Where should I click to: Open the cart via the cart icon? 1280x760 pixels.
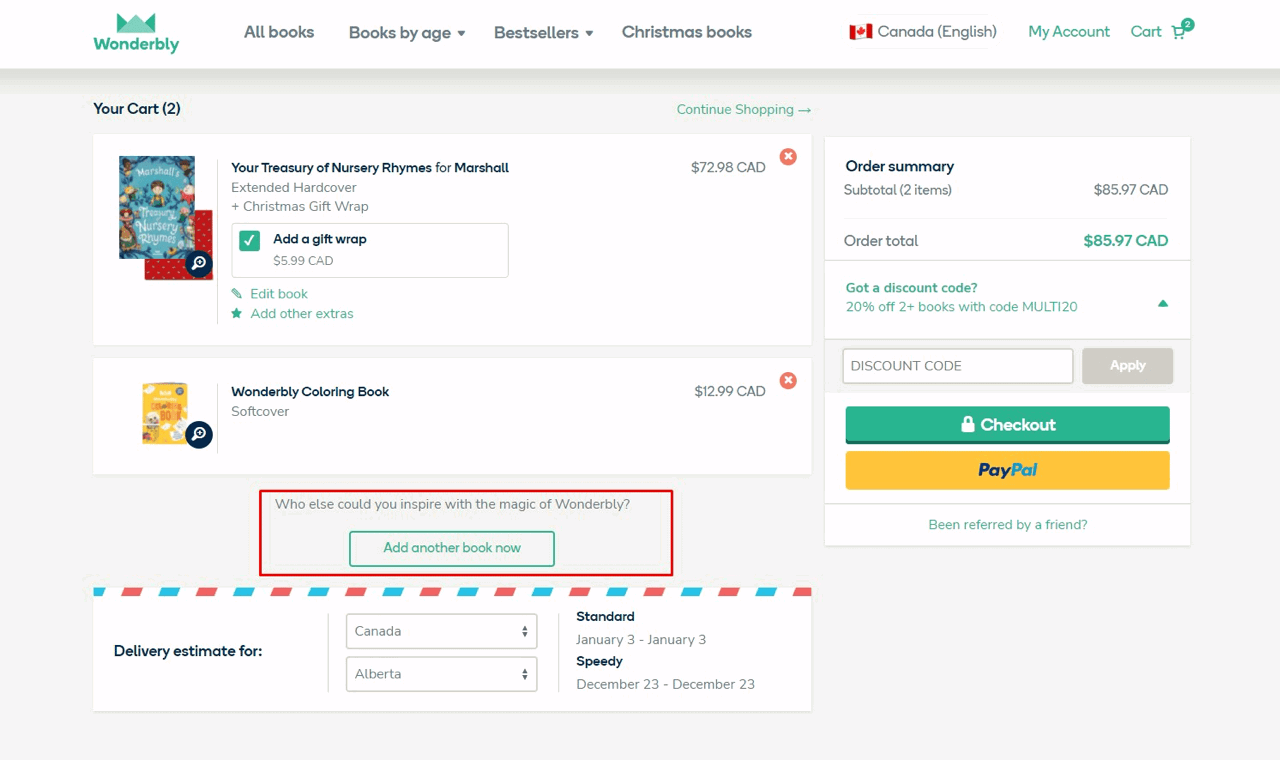tap(1178, 32)
